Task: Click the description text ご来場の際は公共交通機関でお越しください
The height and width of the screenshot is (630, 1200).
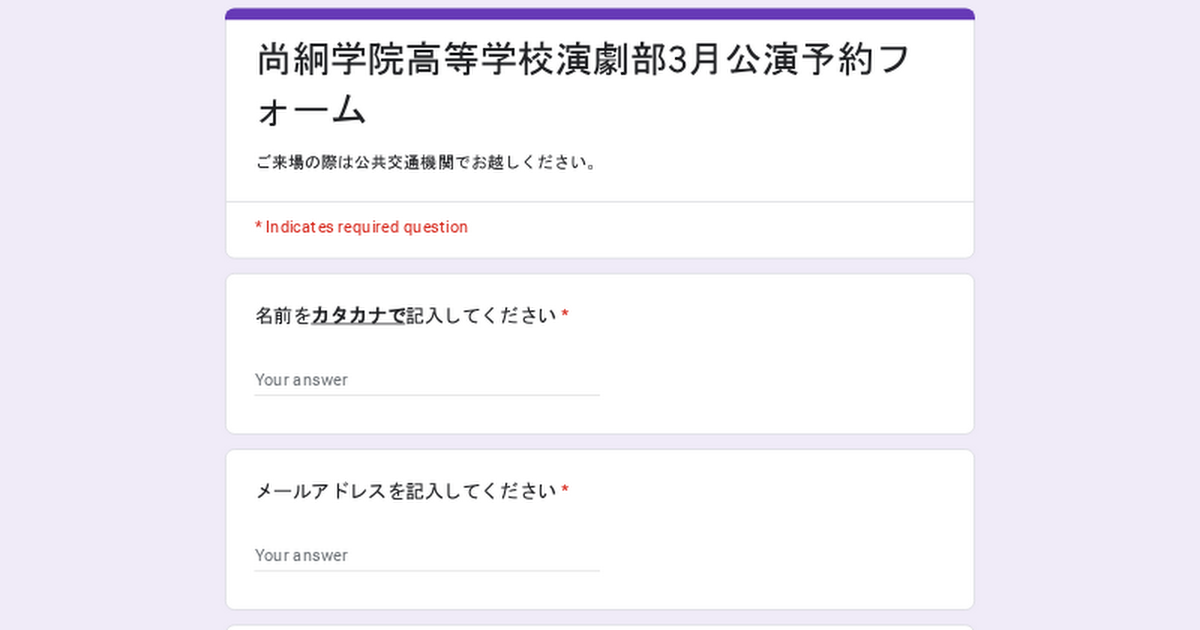Action: [427, 162]
